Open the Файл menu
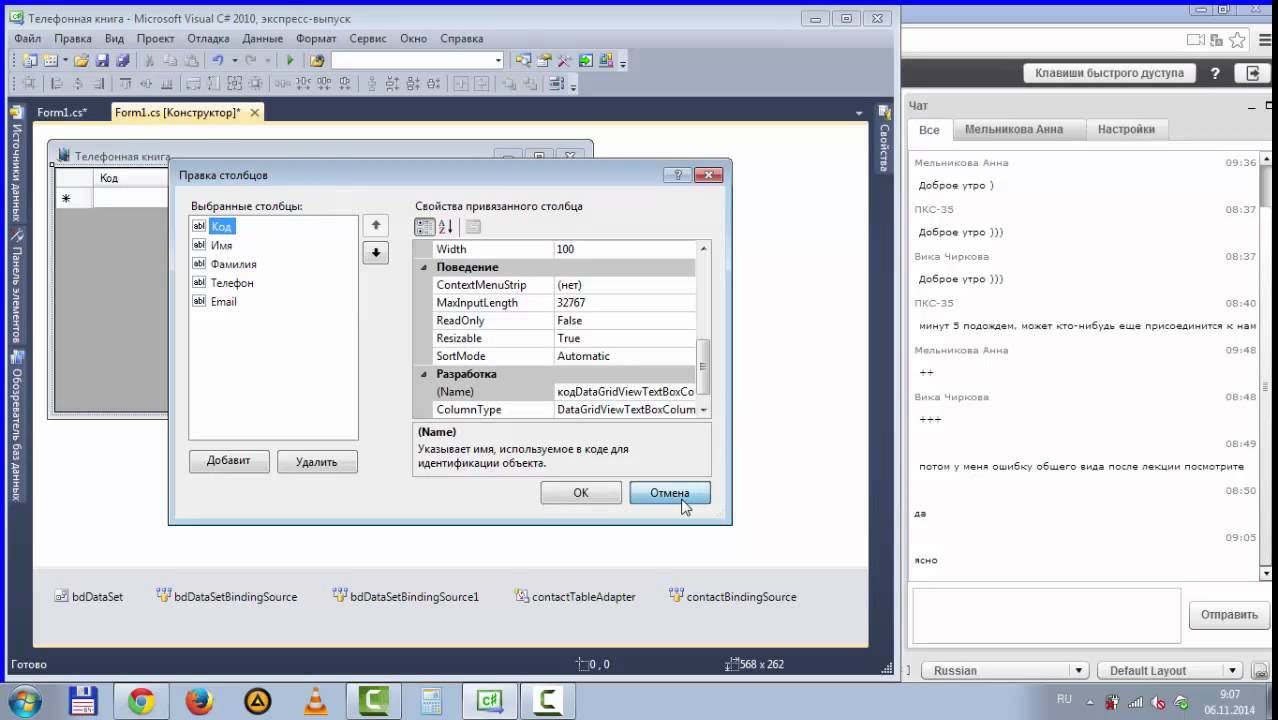 pyautogui.click(x=27, y=38)
